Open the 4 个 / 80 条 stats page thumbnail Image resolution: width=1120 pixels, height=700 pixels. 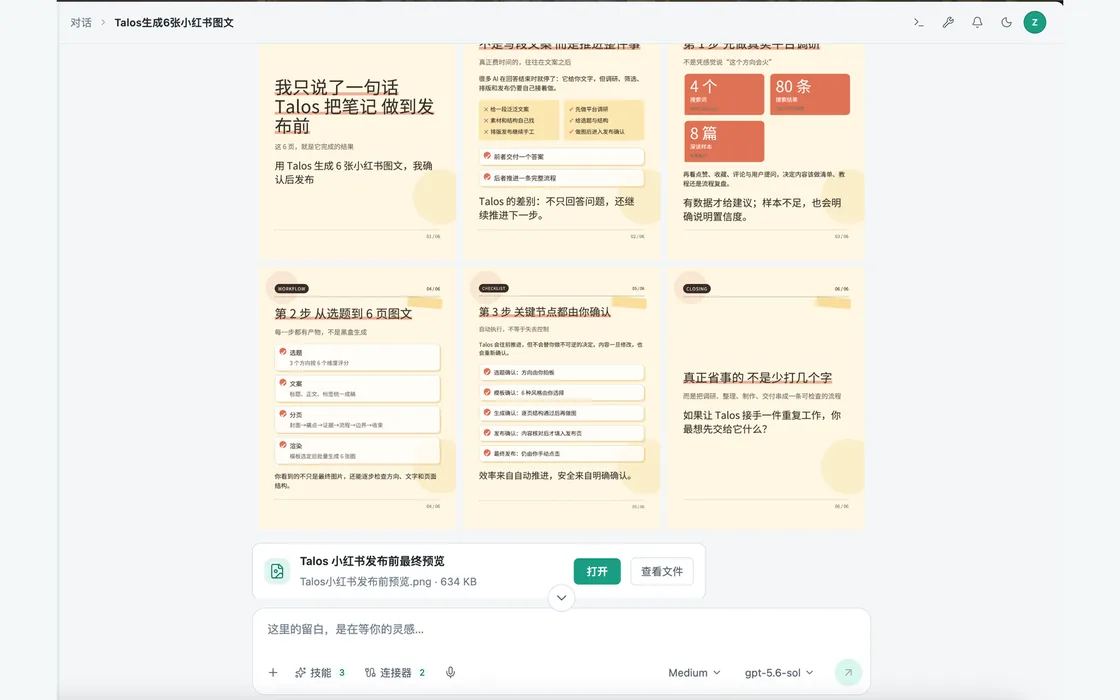(766, 151)
